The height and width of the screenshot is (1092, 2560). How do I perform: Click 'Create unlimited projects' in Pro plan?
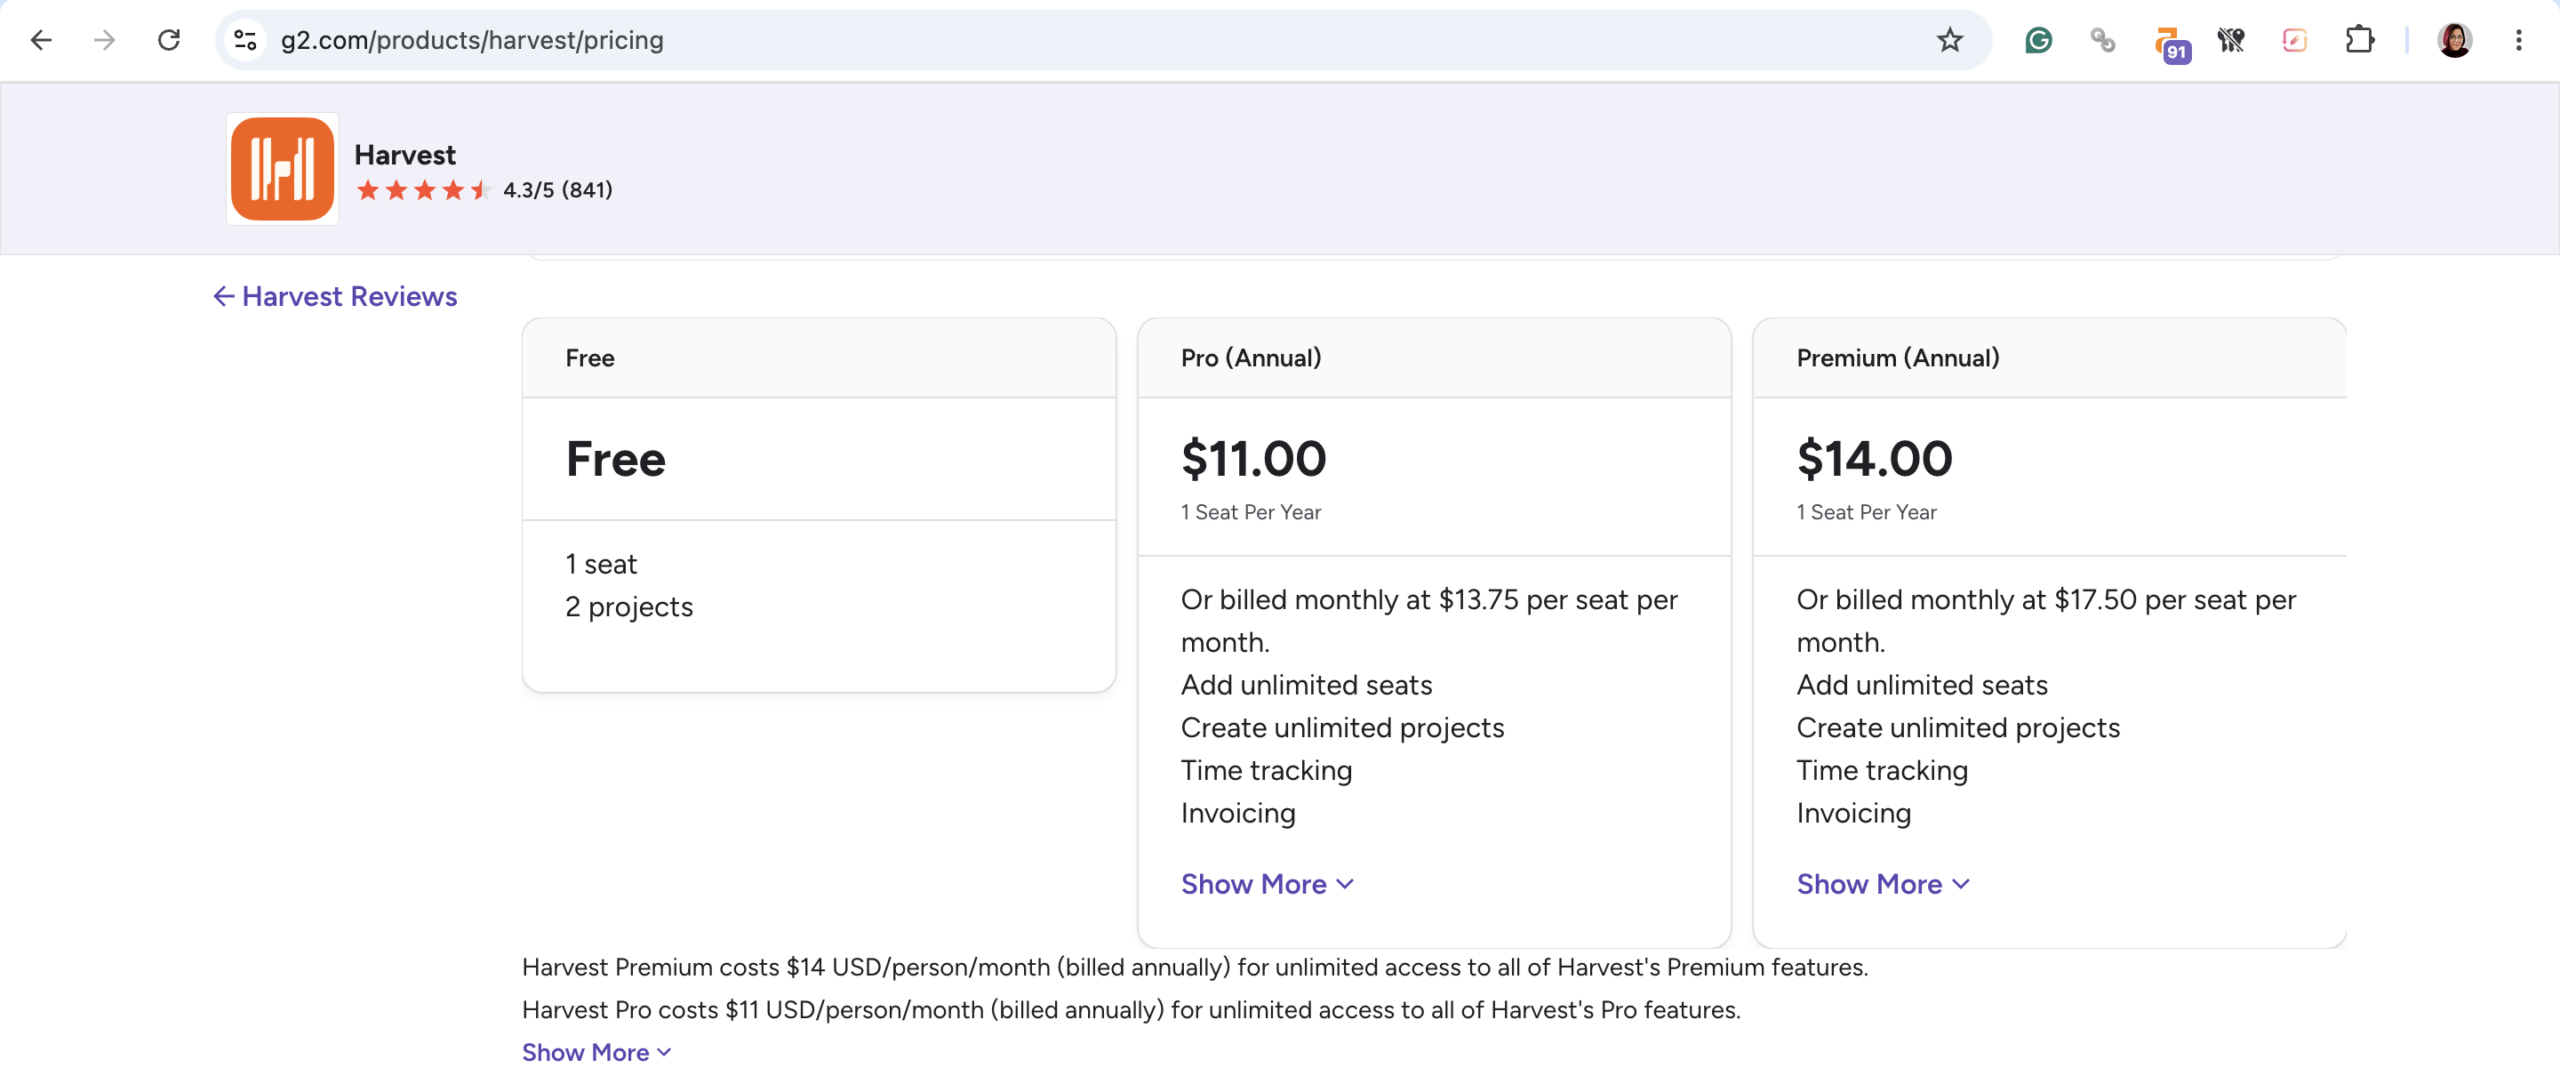(x=1343, y=728)
